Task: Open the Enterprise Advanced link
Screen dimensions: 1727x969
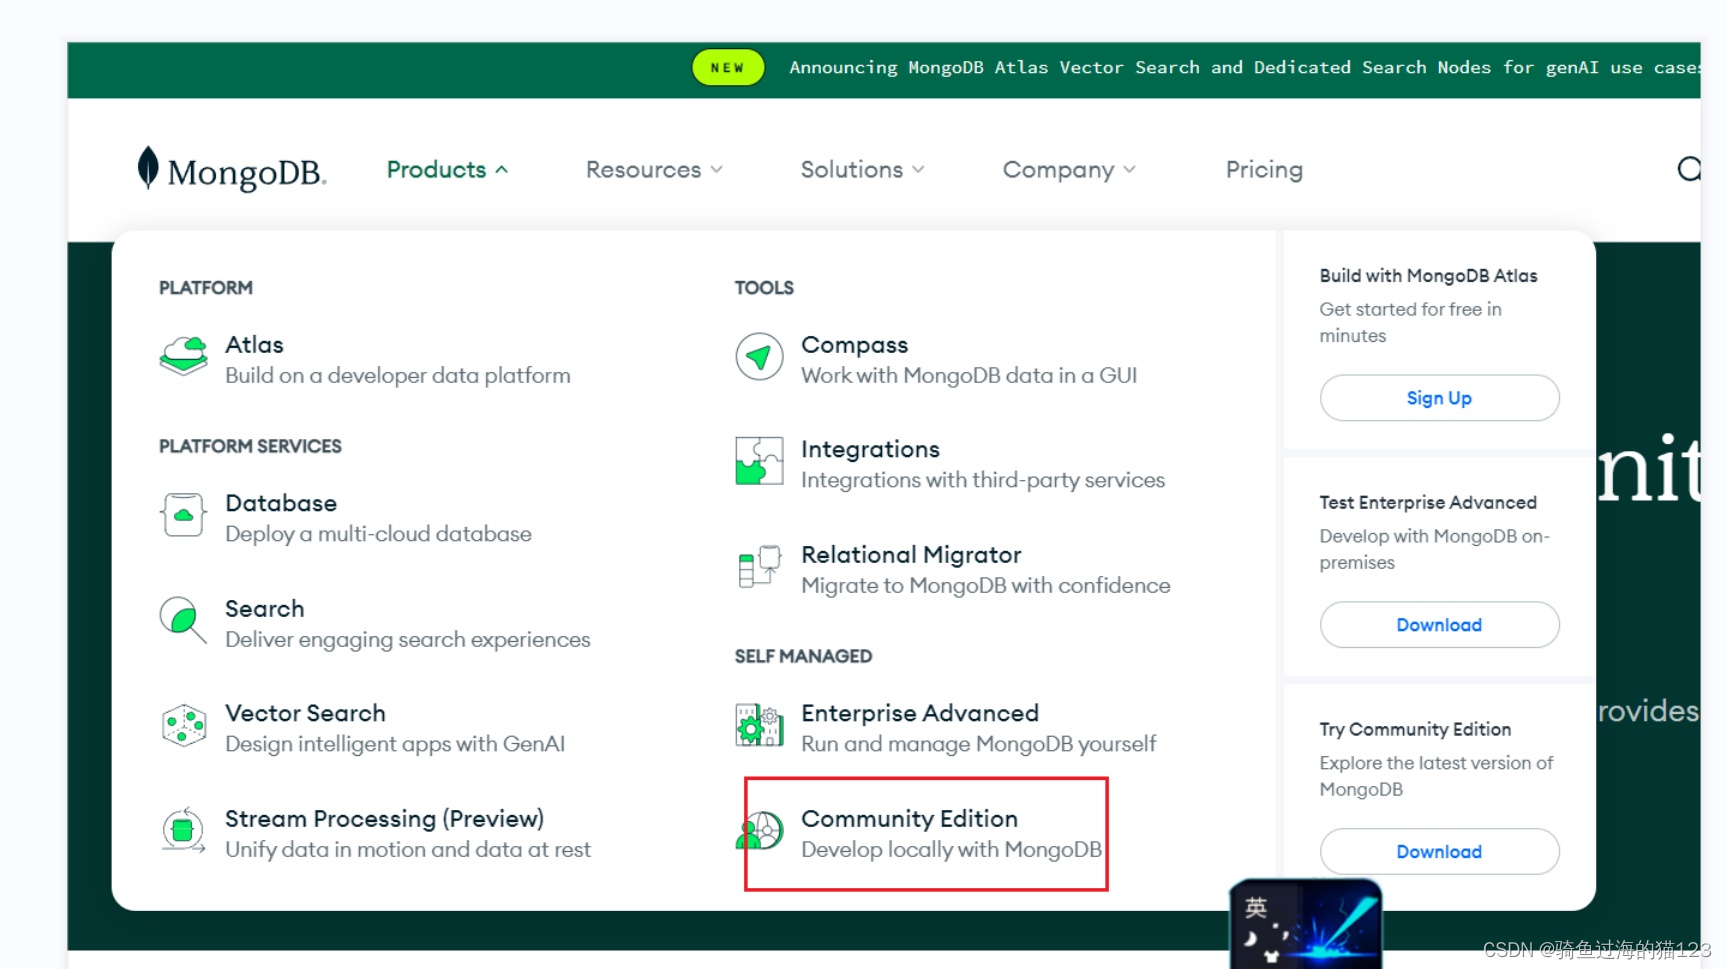Action: 920,713
